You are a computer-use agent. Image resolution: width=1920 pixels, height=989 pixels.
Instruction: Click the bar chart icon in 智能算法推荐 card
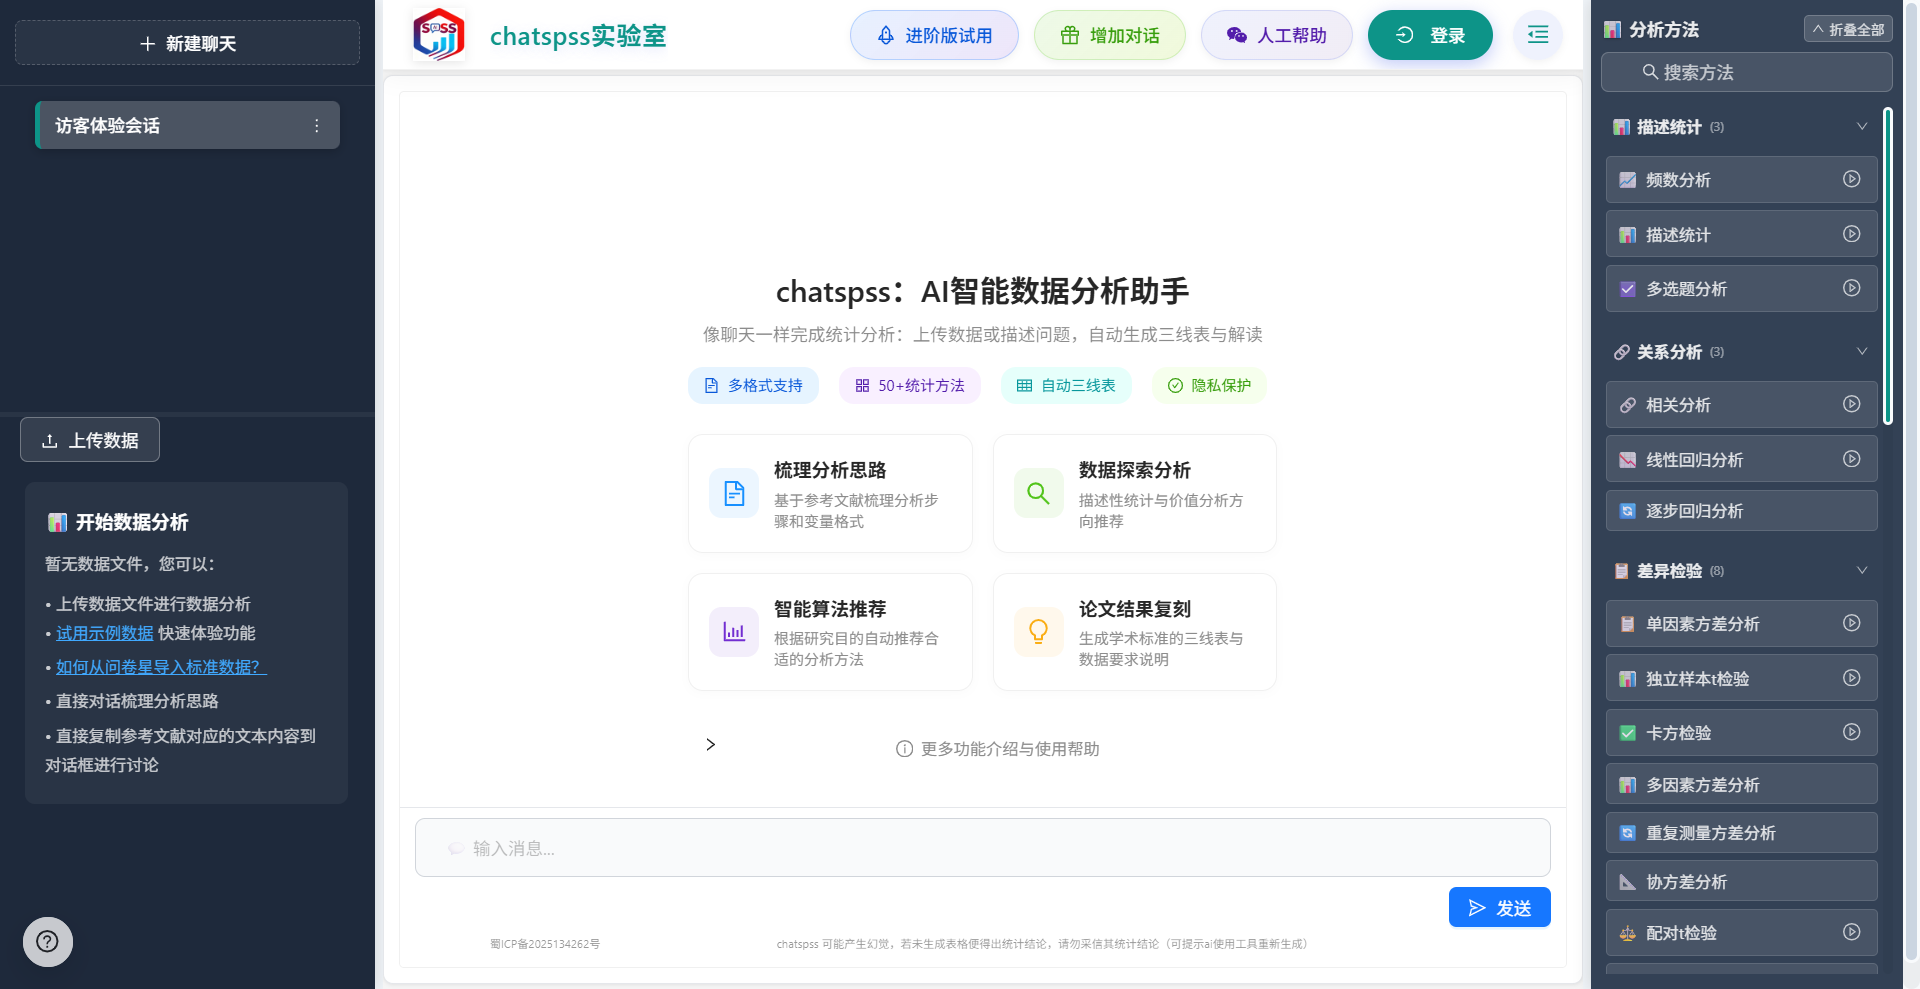[x=734, y=632]
